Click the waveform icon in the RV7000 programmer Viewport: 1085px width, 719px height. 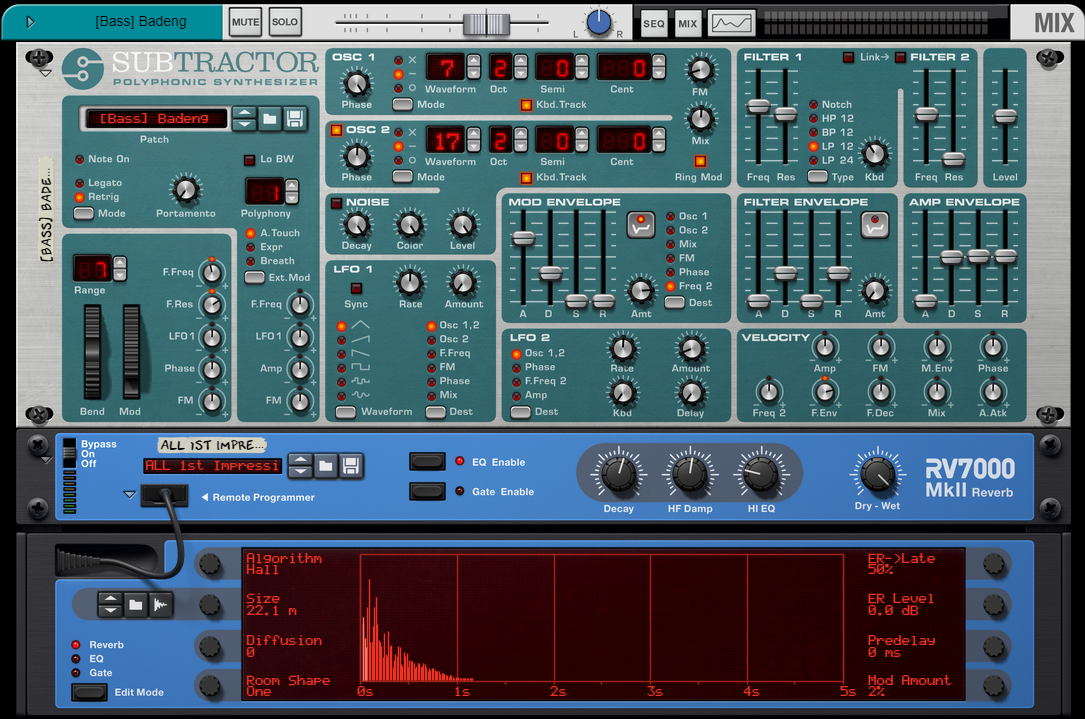(160, 604)
